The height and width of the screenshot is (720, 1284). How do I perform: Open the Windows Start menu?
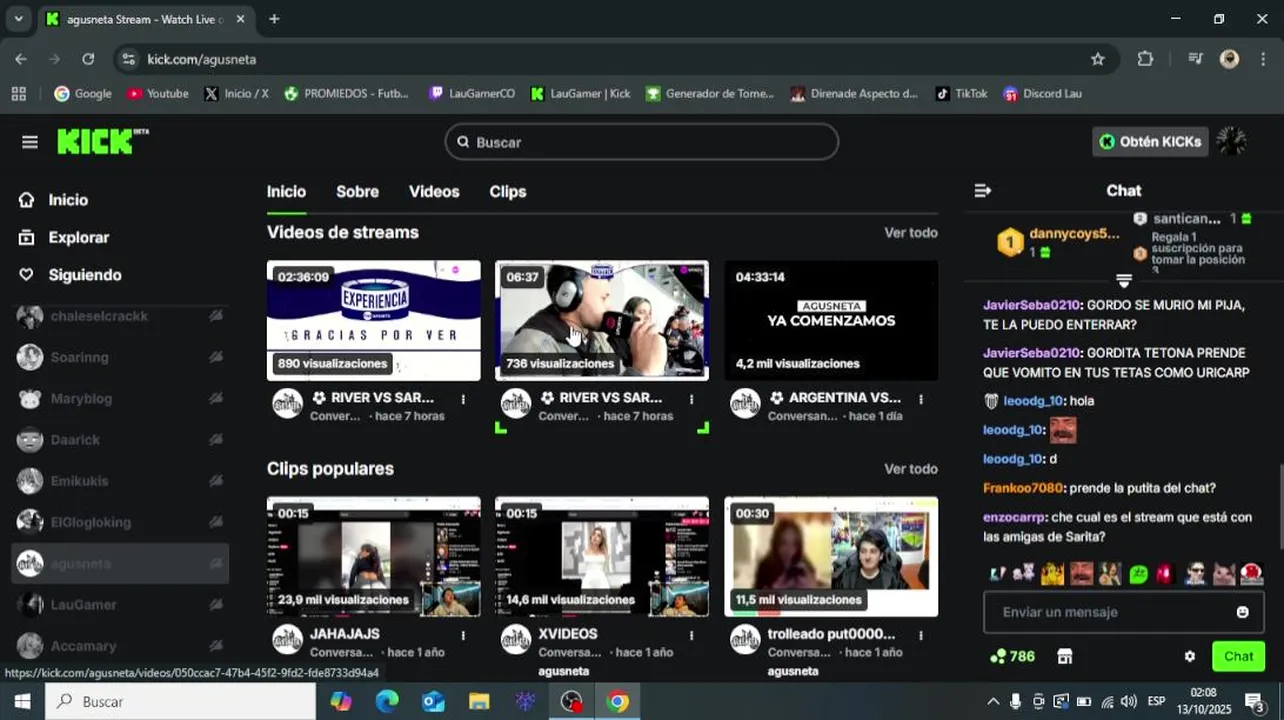click(22, 701)
